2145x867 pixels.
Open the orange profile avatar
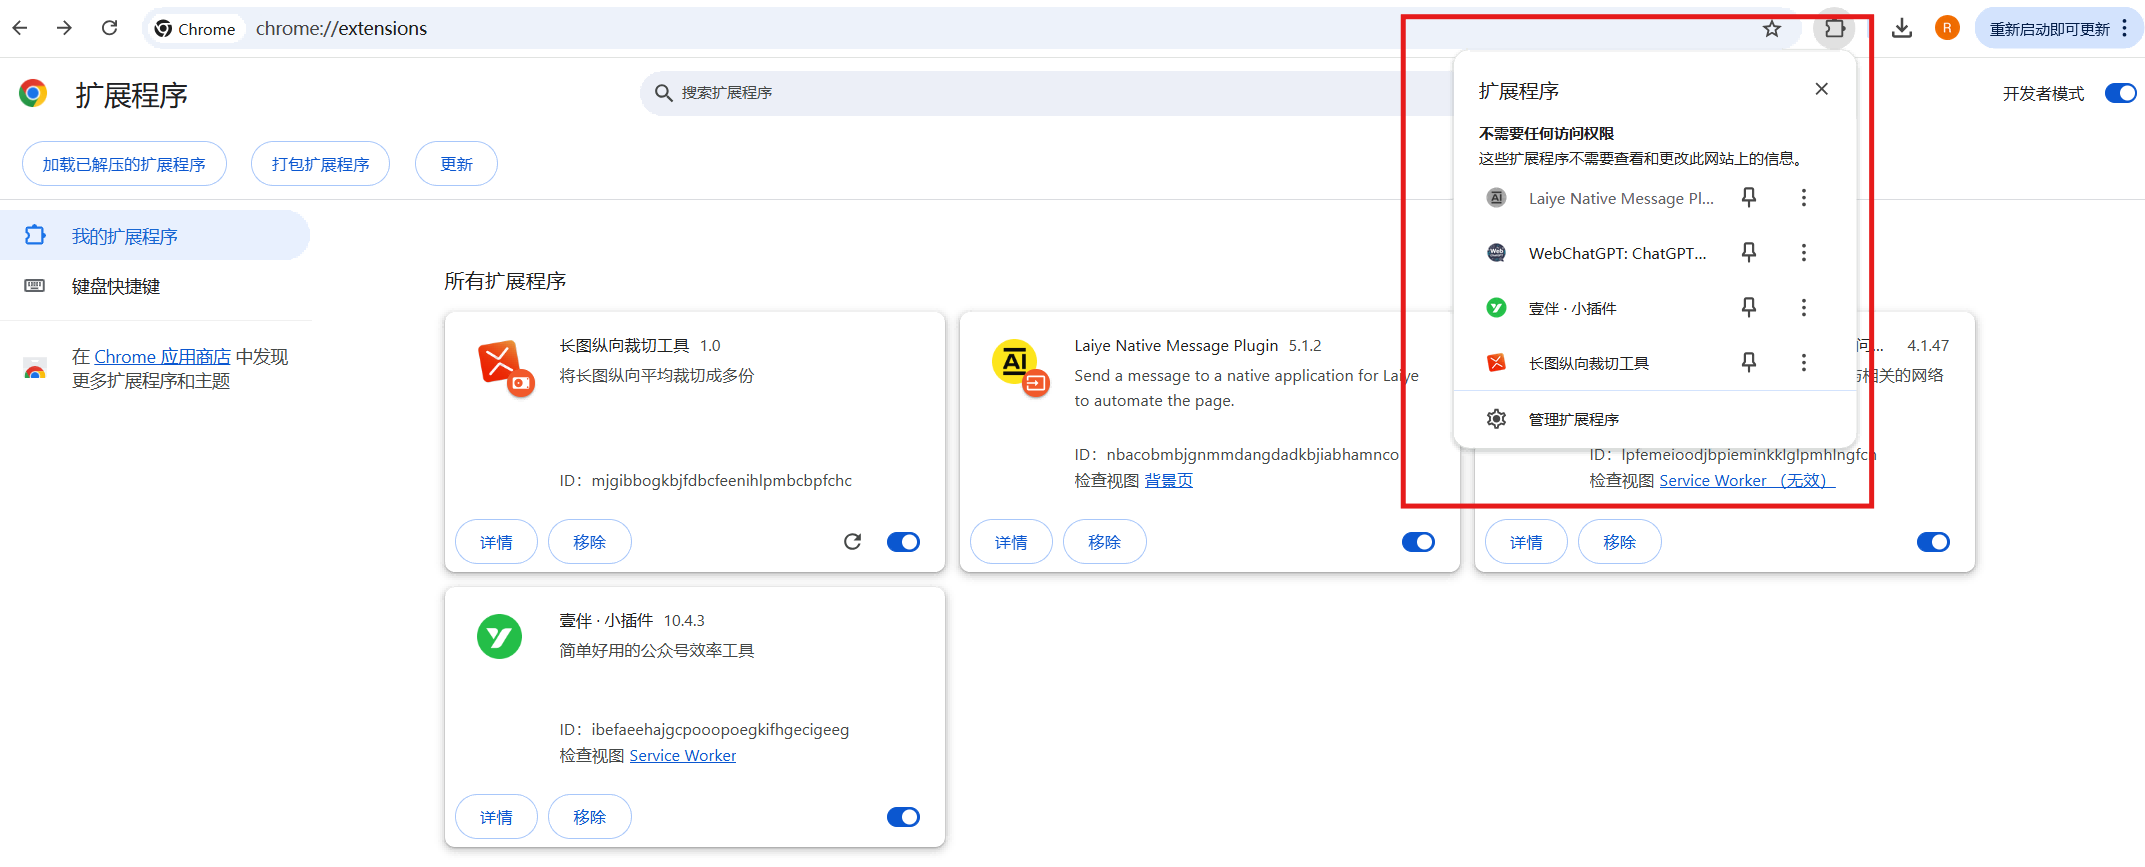coord(1947,28)
